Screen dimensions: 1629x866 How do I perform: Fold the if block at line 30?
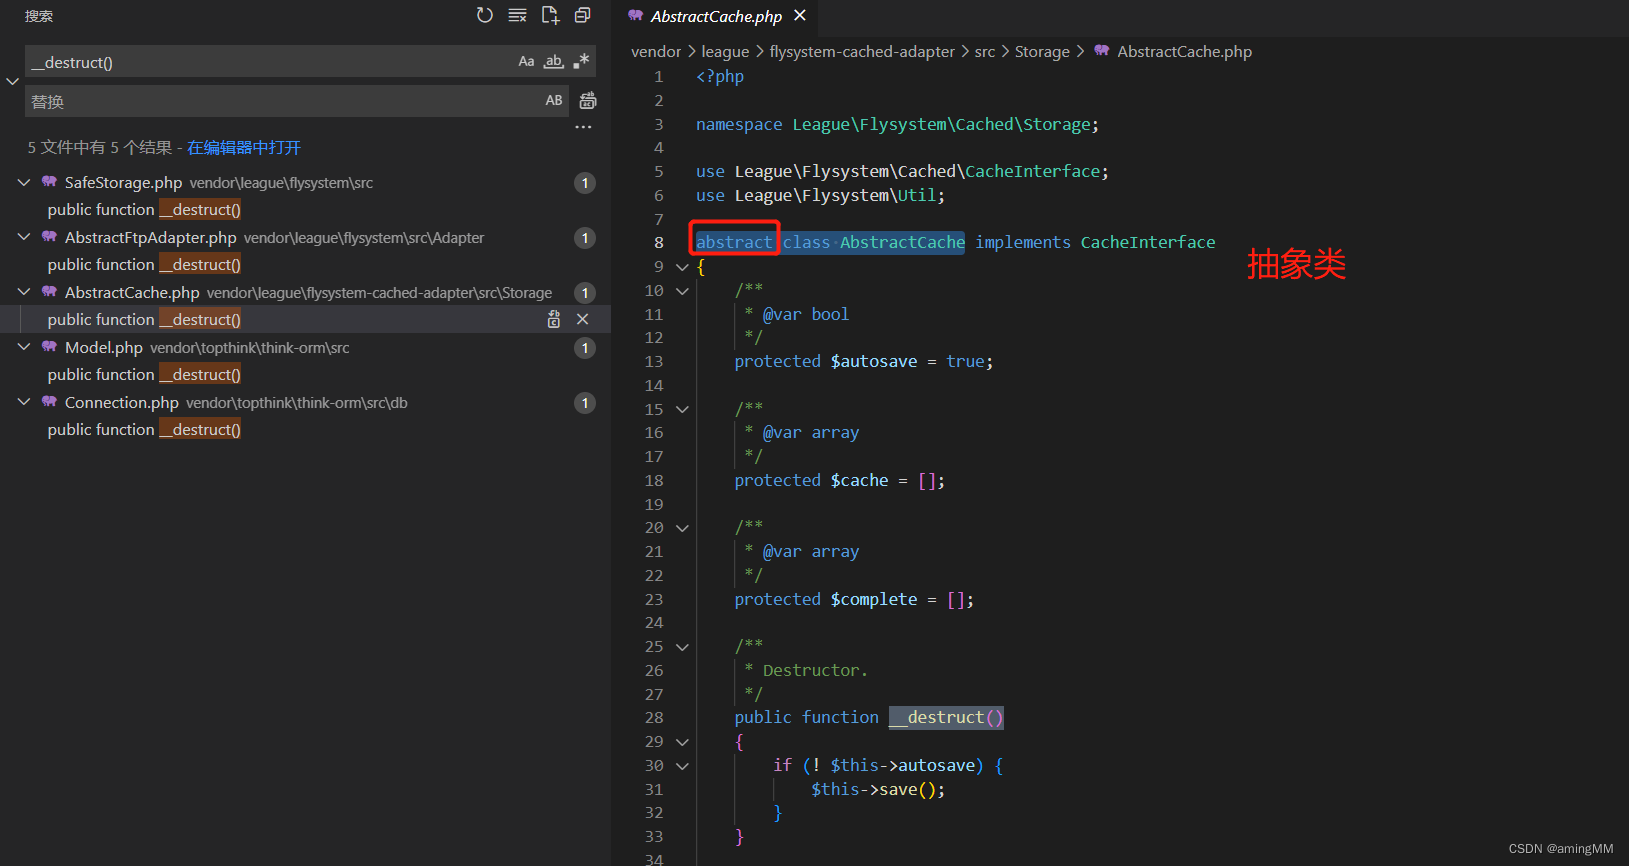[x=682, y=766]
